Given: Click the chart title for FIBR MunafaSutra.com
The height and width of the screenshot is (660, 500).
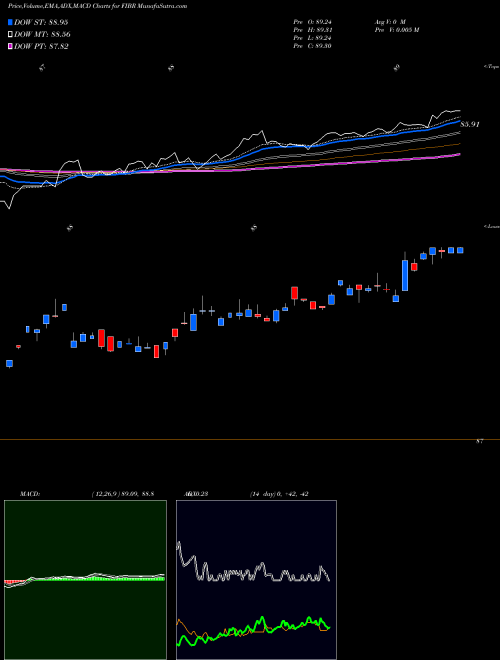Looking at the screenshot, I should pos(98,6).
